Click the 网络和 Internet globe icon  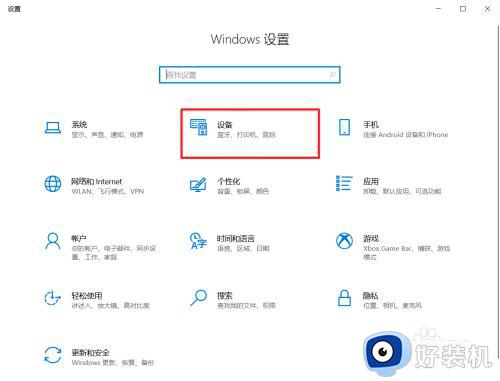(x=53, y=184)
